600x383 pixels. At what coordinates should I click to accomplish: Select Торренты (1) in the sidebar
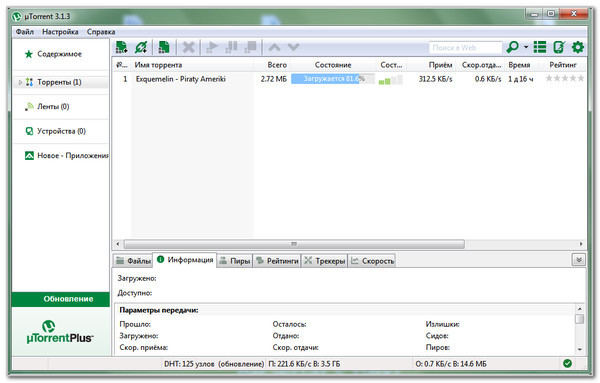[x=61, y=82]
